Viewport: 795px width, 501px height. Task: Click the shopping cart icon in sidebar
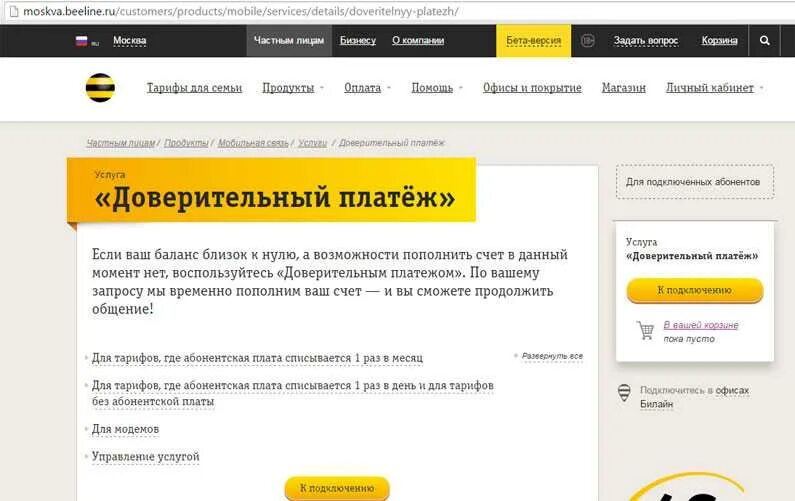click(645, 331)
